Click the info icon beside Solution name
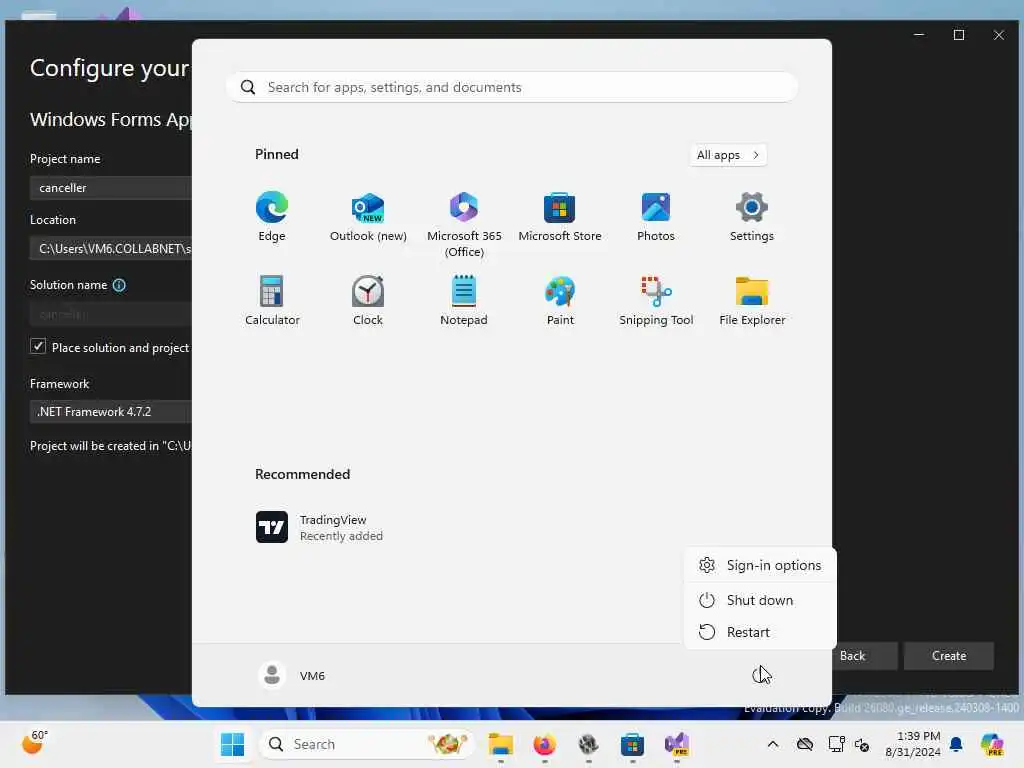Screen dimensions: 1024x768 (119, 285)
